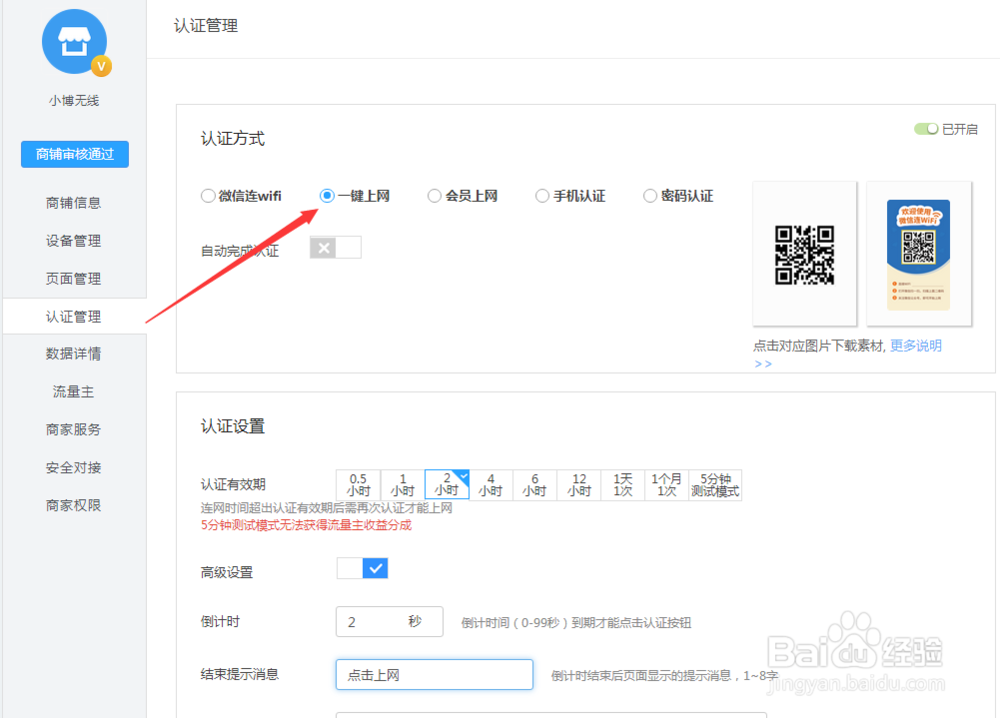Select the 一键上网 authentication method
This screenshot has height=718, width=1000.
(x=325, y=195)
